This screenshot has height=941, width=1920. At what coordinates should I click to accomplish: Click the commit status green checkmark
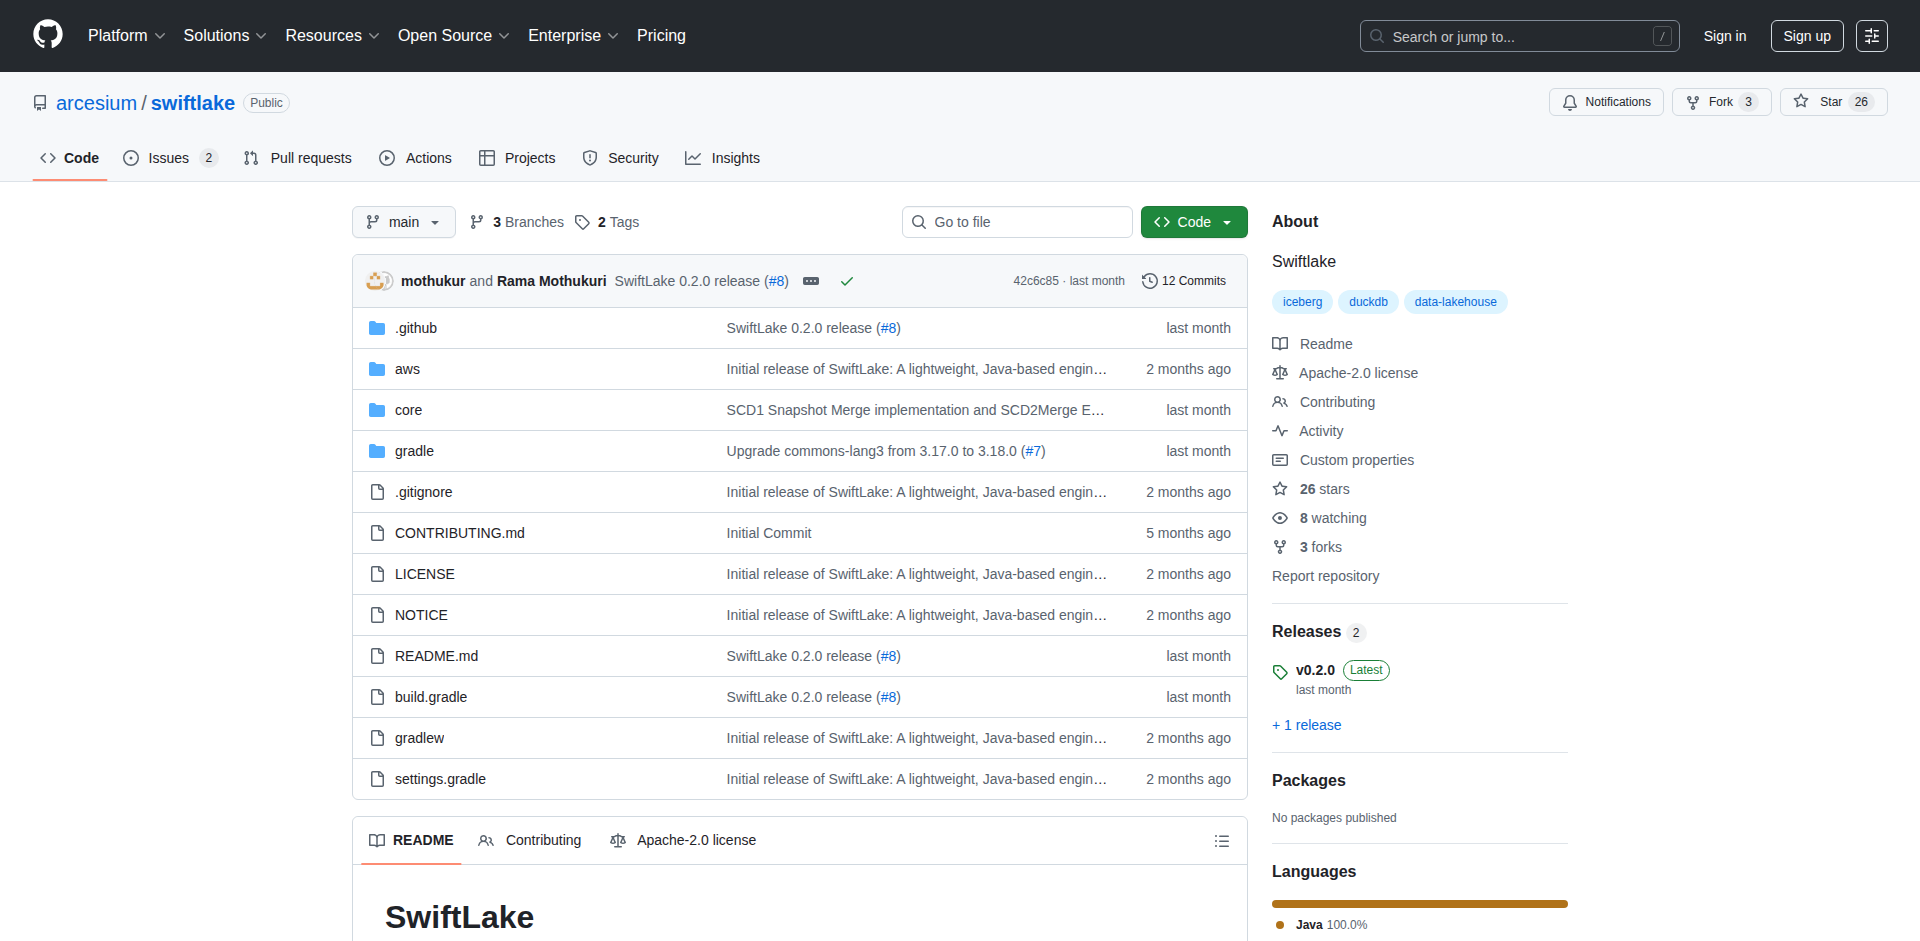click(847, 281)
